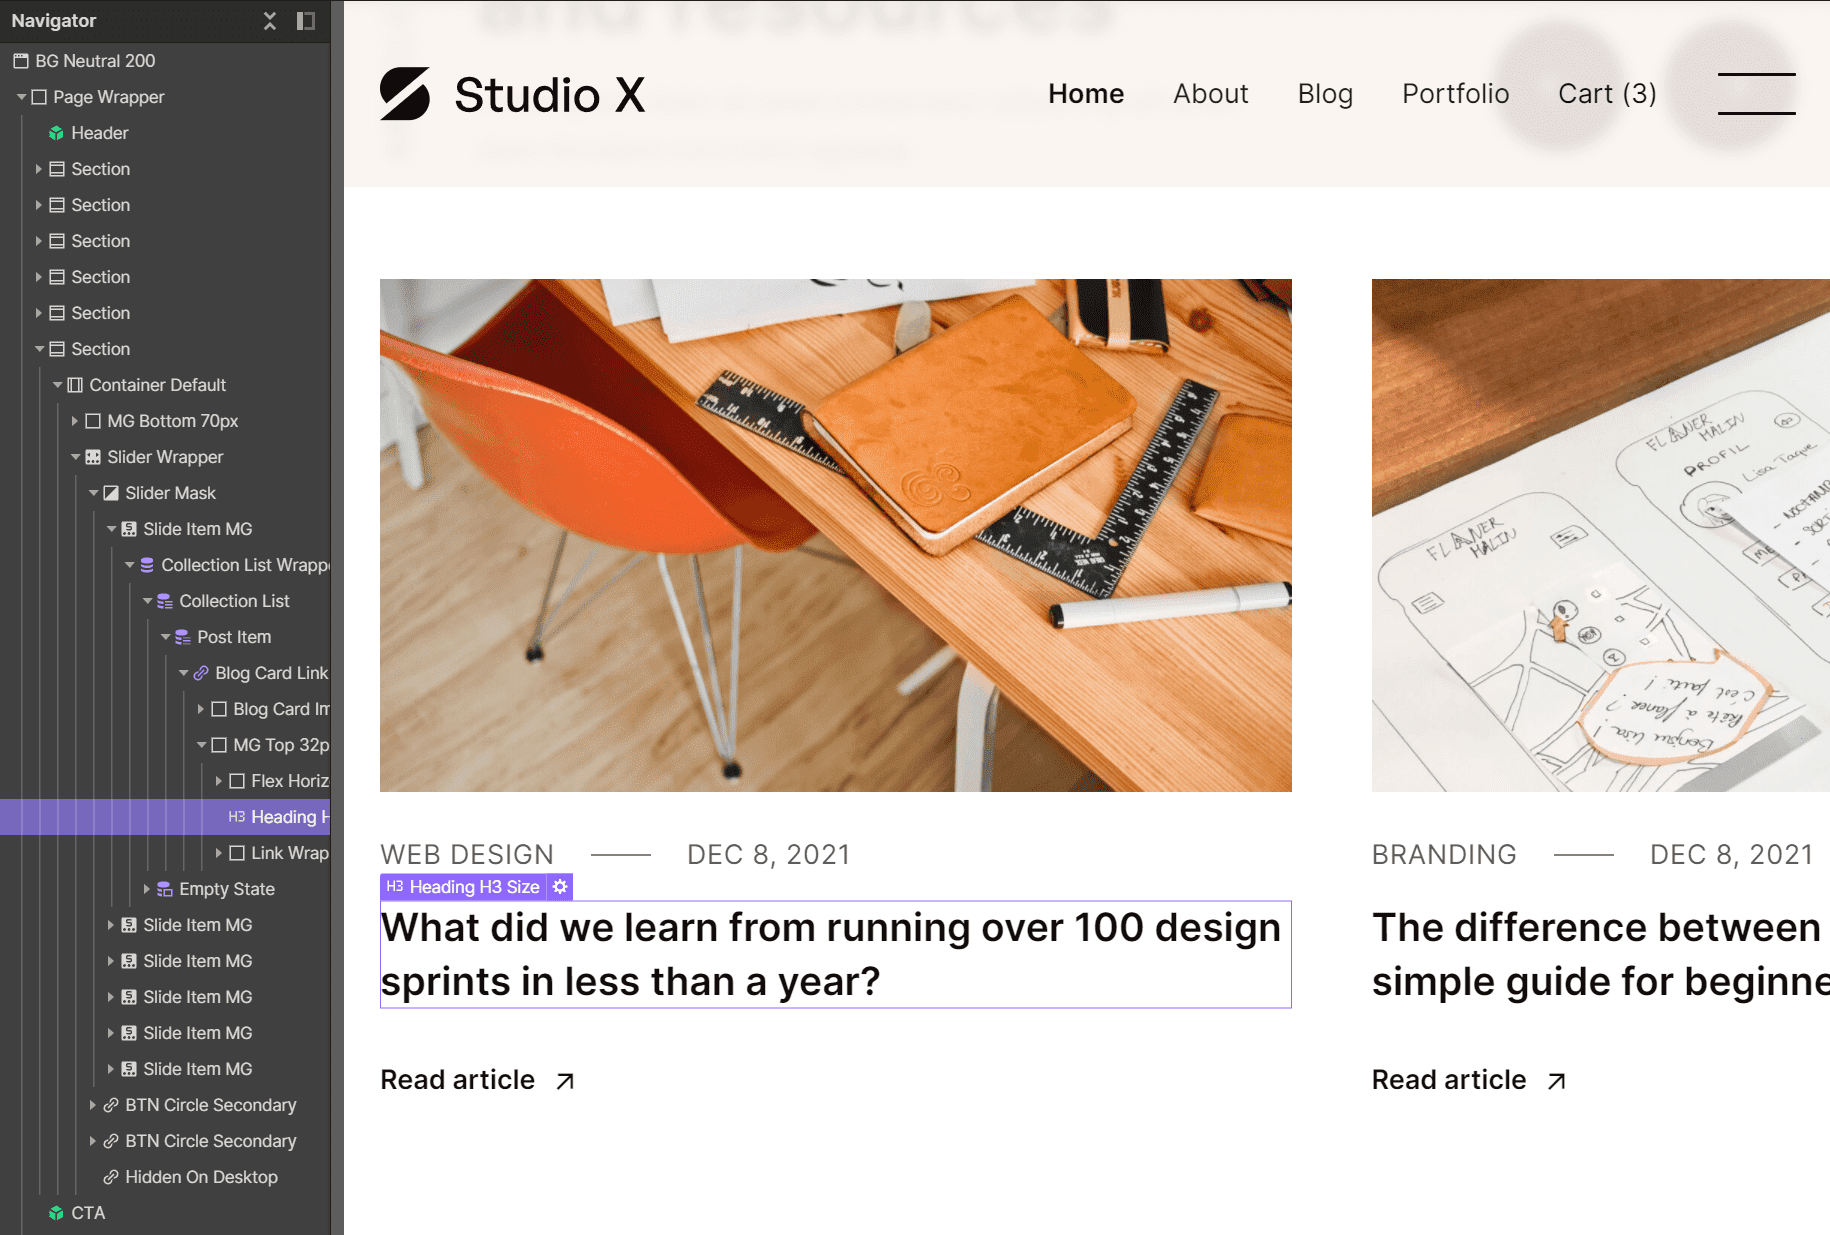Screen dimensions: 1830x1235
Task: Select Hidden On Desktop row
Action: point(165,1177)
